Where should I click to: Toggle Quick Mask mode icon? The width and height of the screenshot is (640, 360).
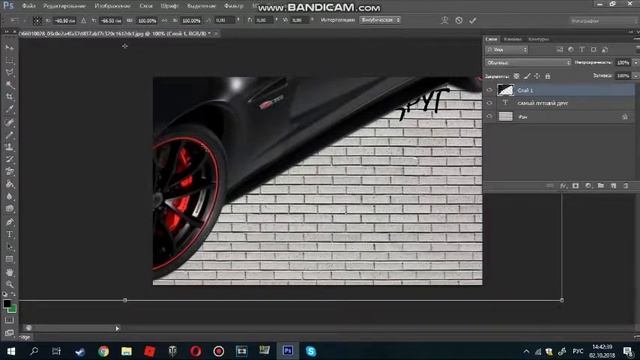(9, 320)
